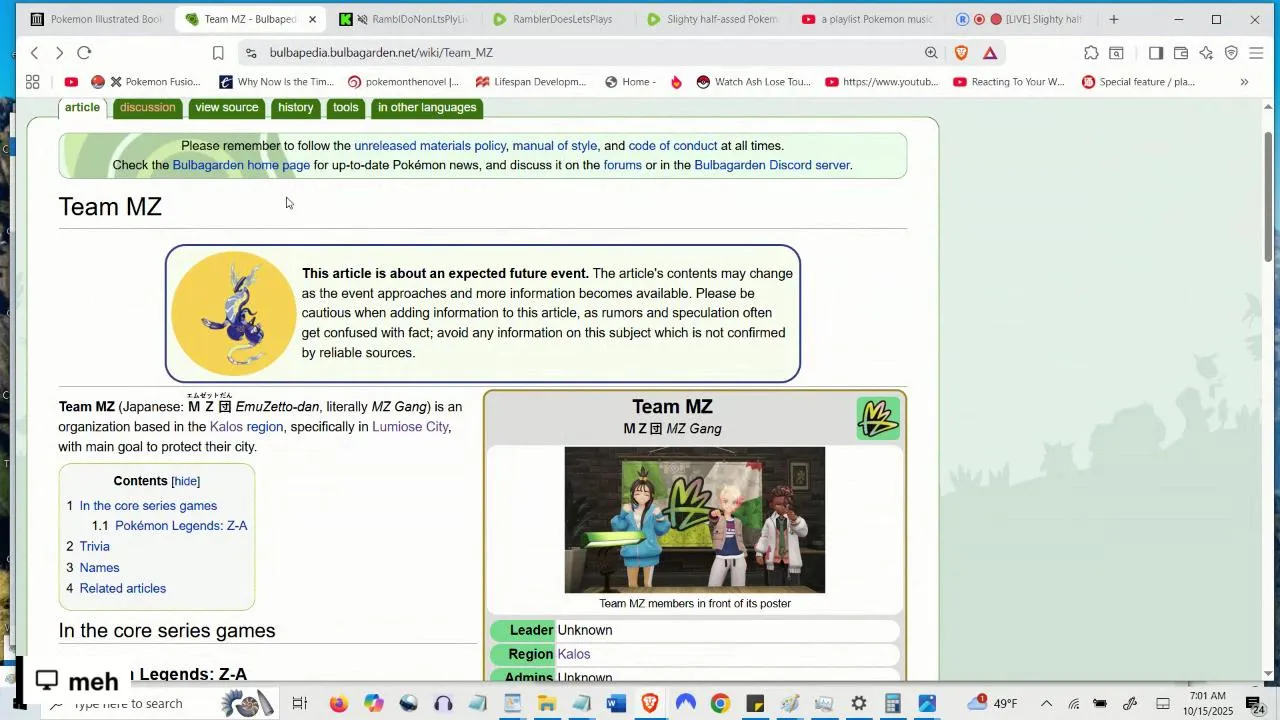The width and height of the screenshot is (1280, 720).
Task: Open the zoom magnifier in the address bar
Action: (931, 53)
